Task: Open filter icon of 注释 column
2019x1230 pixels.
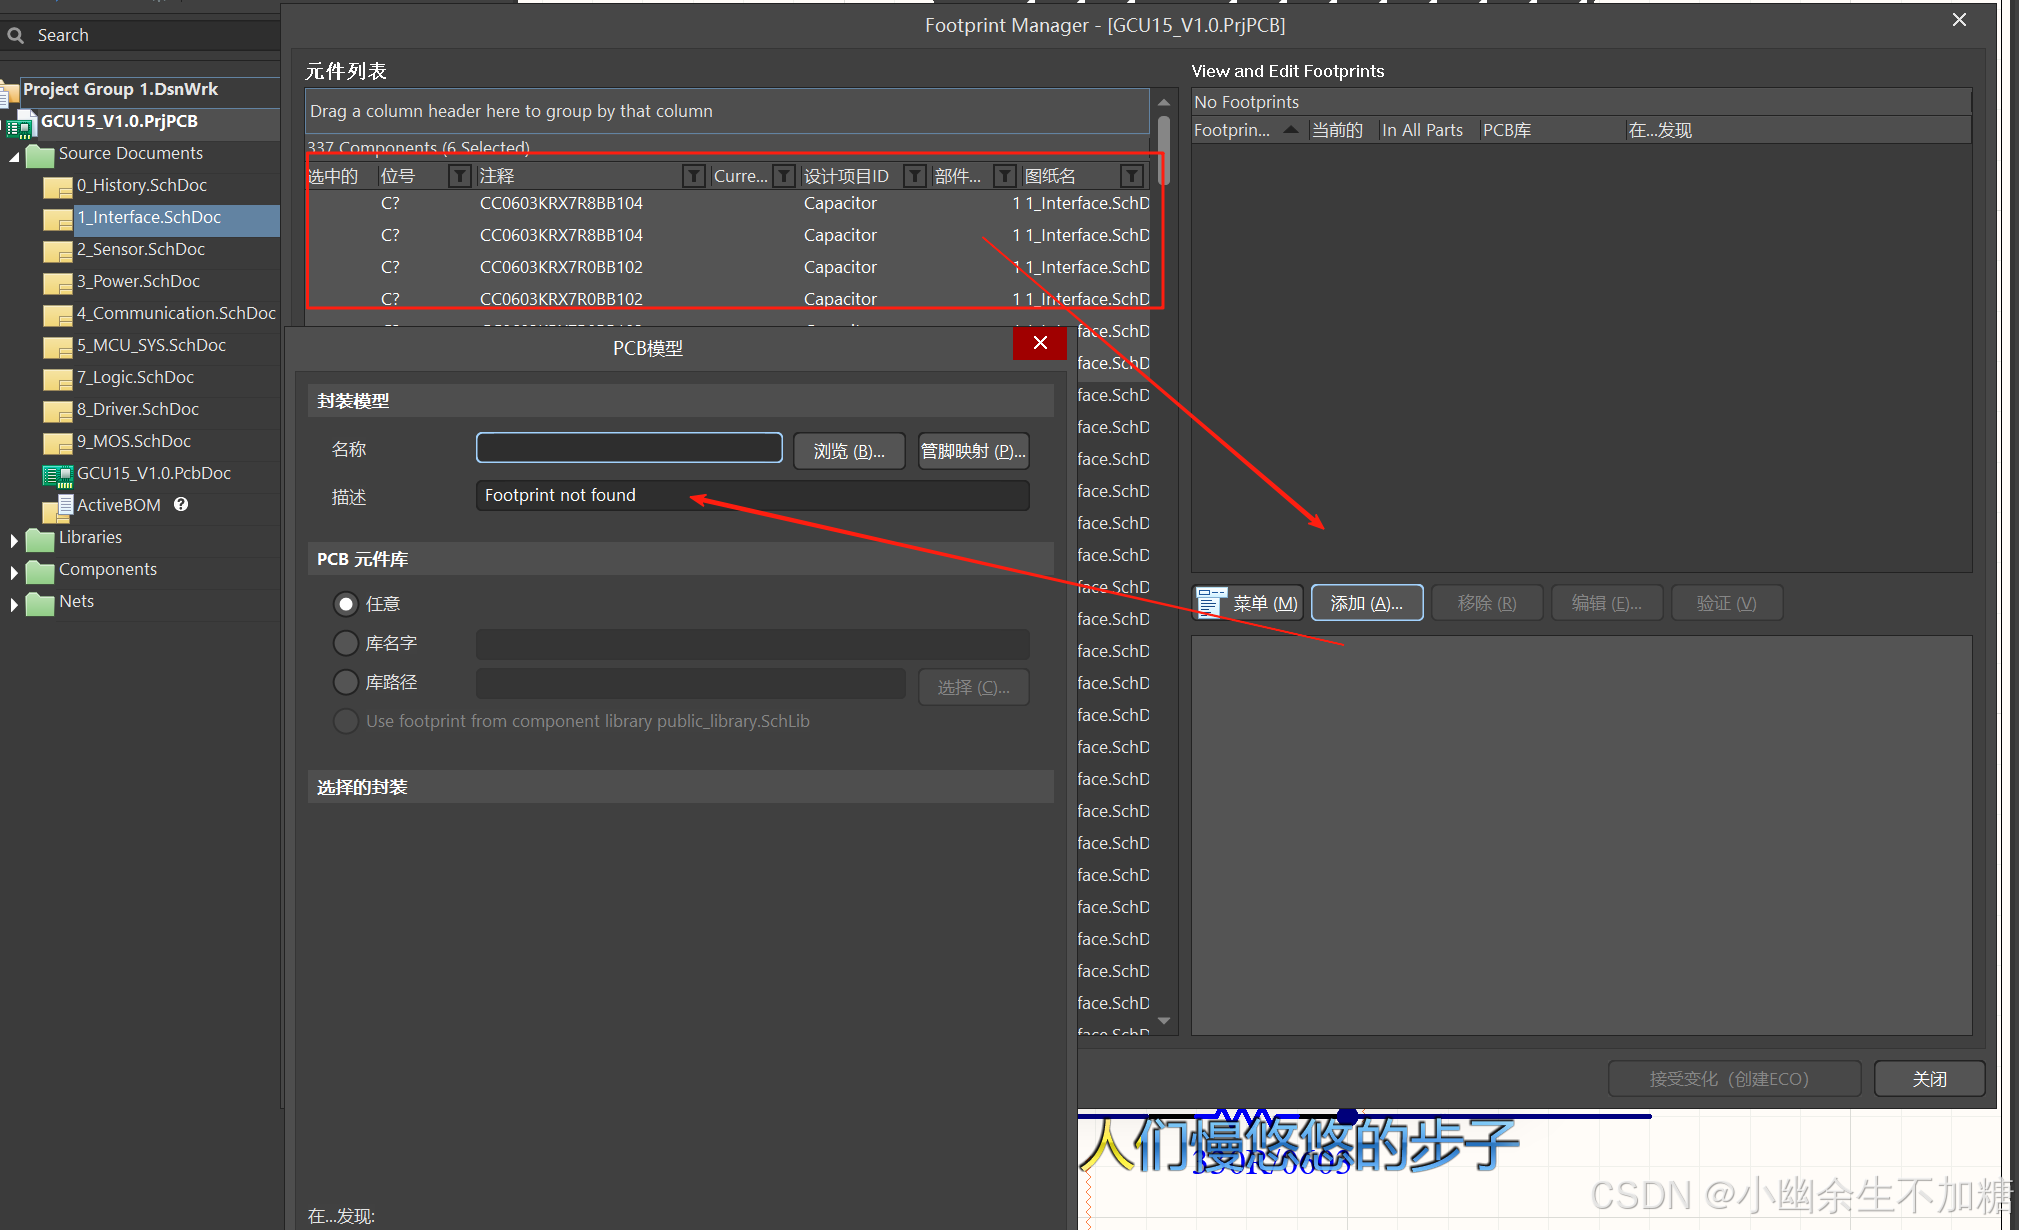Action: (x=693, y=176)
